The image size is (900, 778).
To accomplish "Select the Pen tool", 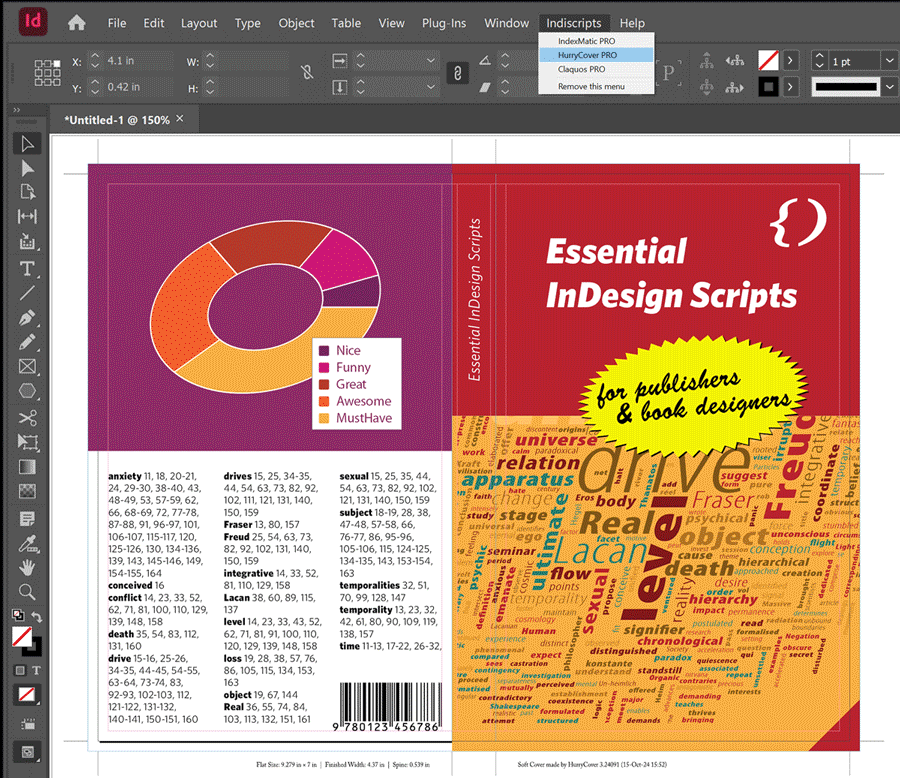I will (x=27, y=318).
